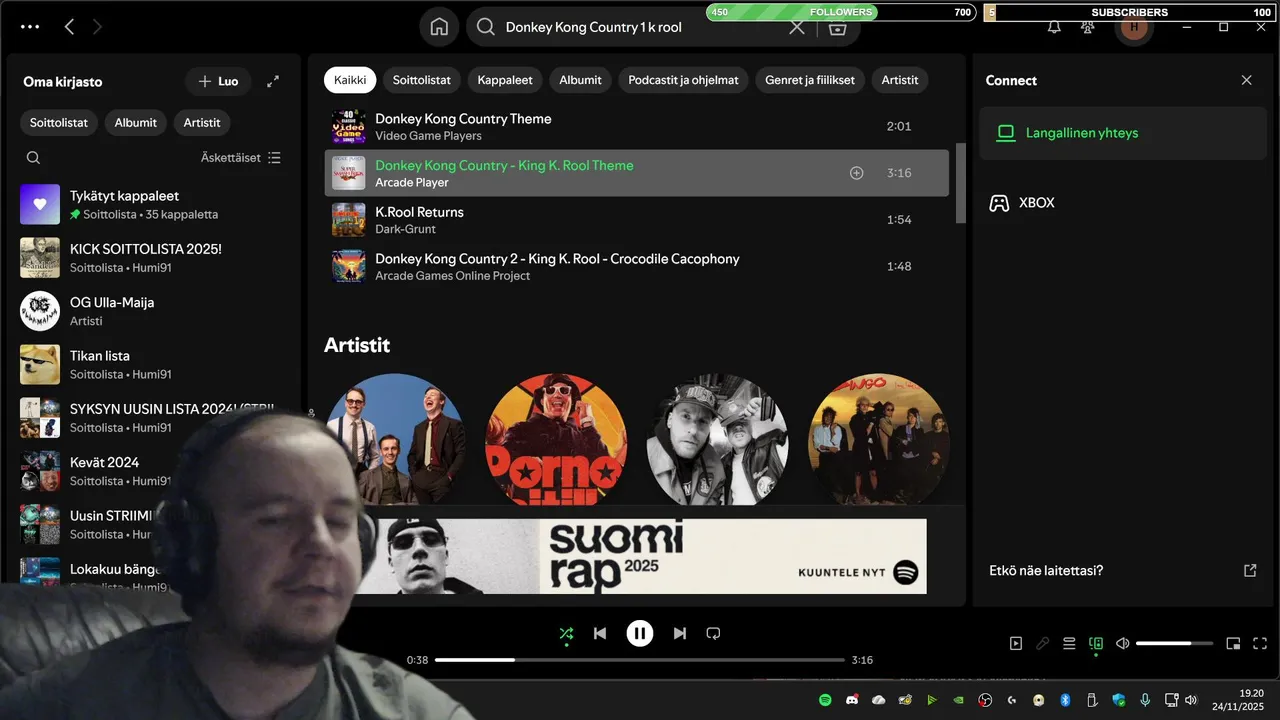Toggle repeat mode
Image resolution: width=1280 pixels, height=720 pixels.
(x=713, y=633)
